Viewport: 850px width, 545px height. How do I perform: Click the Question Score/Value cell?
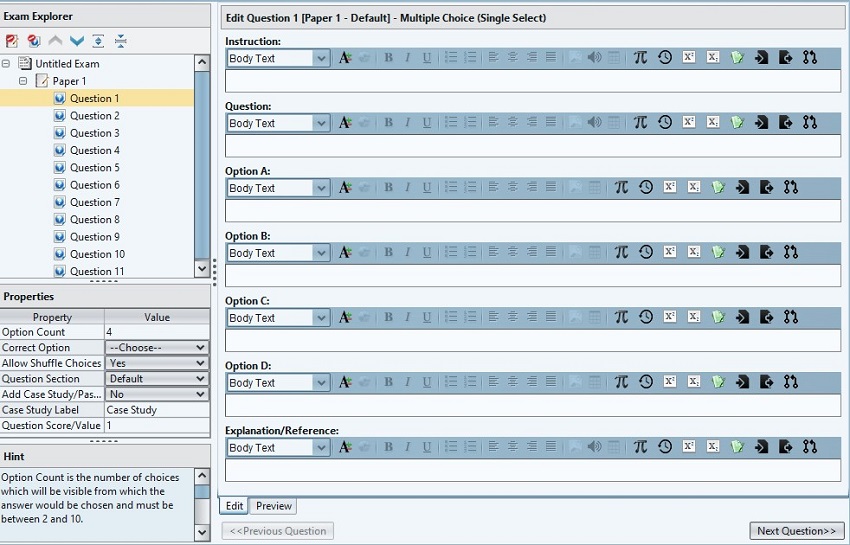[157, 426]
